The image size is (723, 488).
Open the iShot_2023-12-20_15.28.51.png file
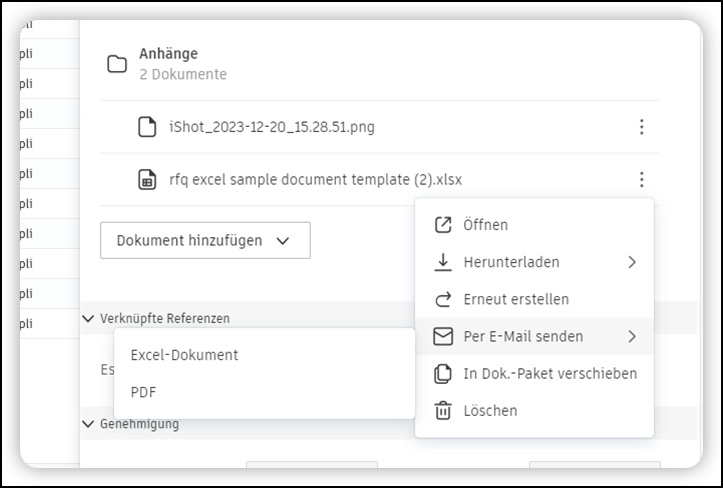272,127
